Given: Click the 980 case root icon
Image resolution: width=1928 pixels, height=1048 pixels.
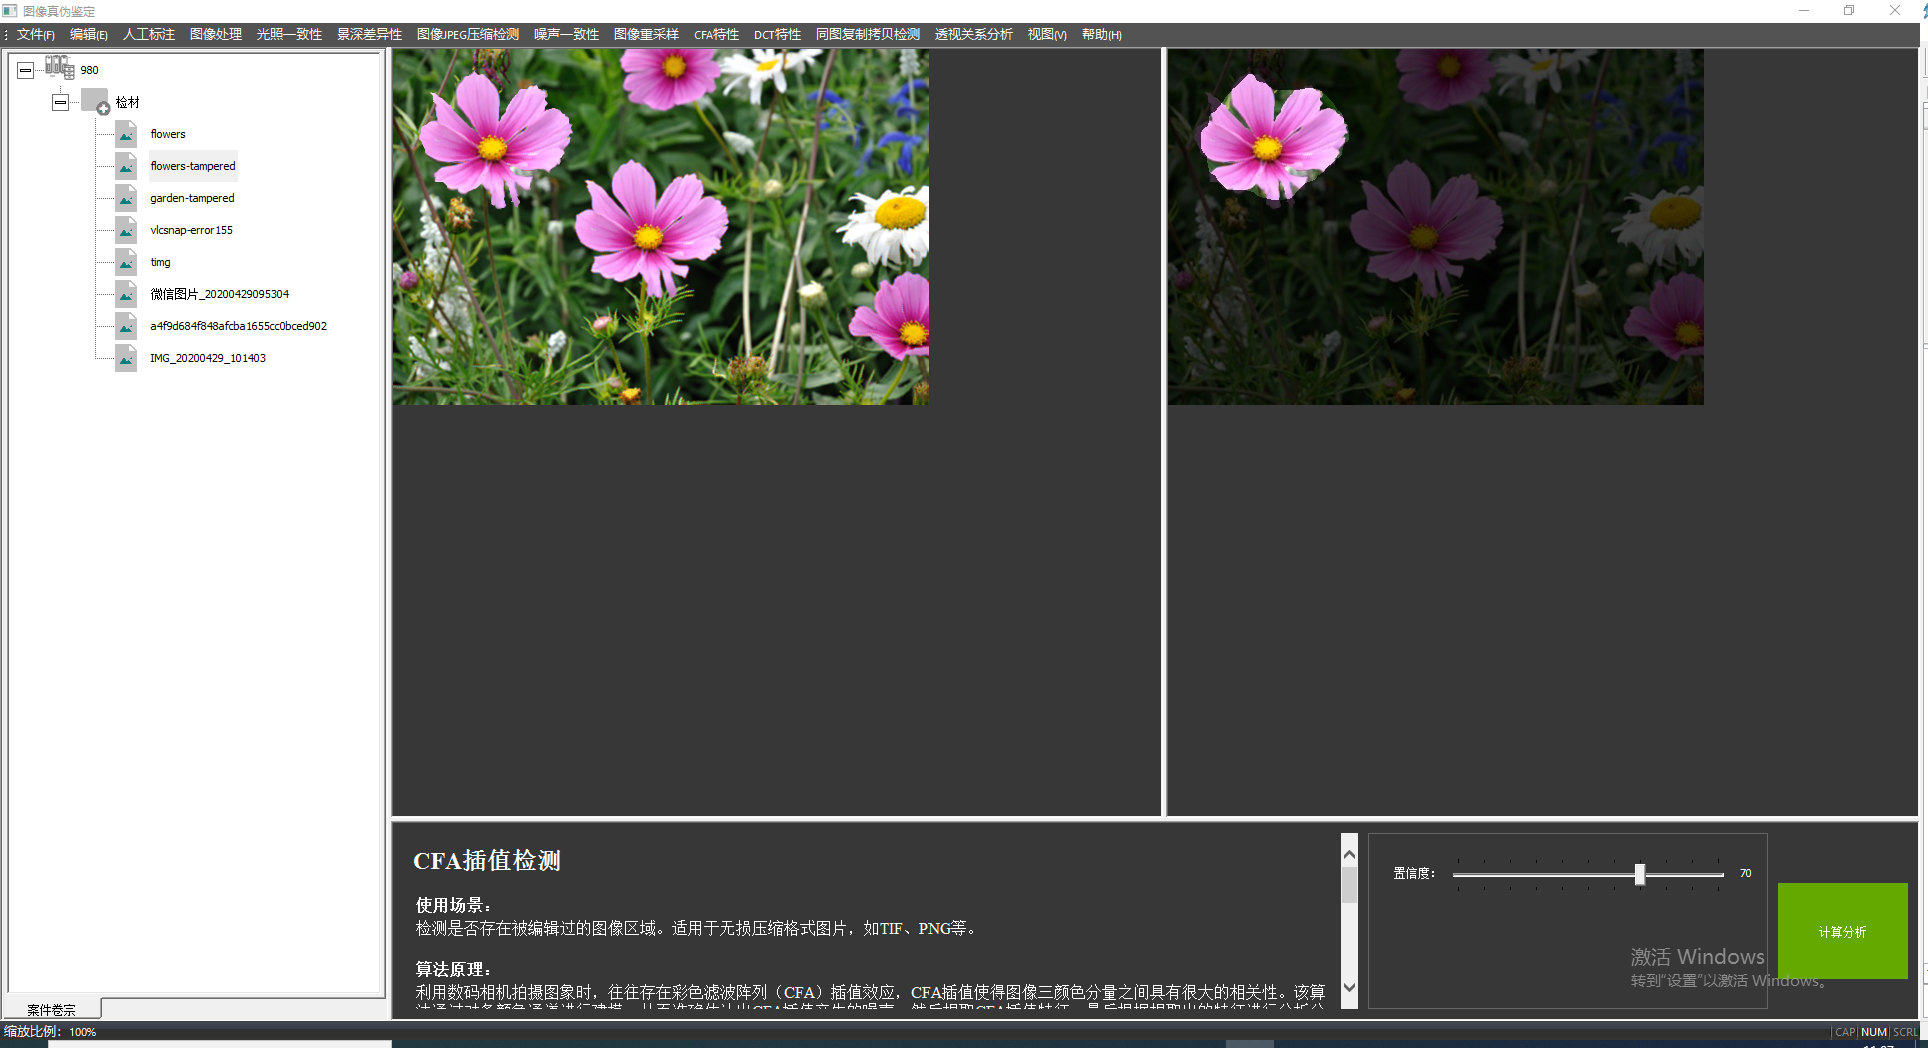Looking at the screenshot, I should tap(59, 68).
